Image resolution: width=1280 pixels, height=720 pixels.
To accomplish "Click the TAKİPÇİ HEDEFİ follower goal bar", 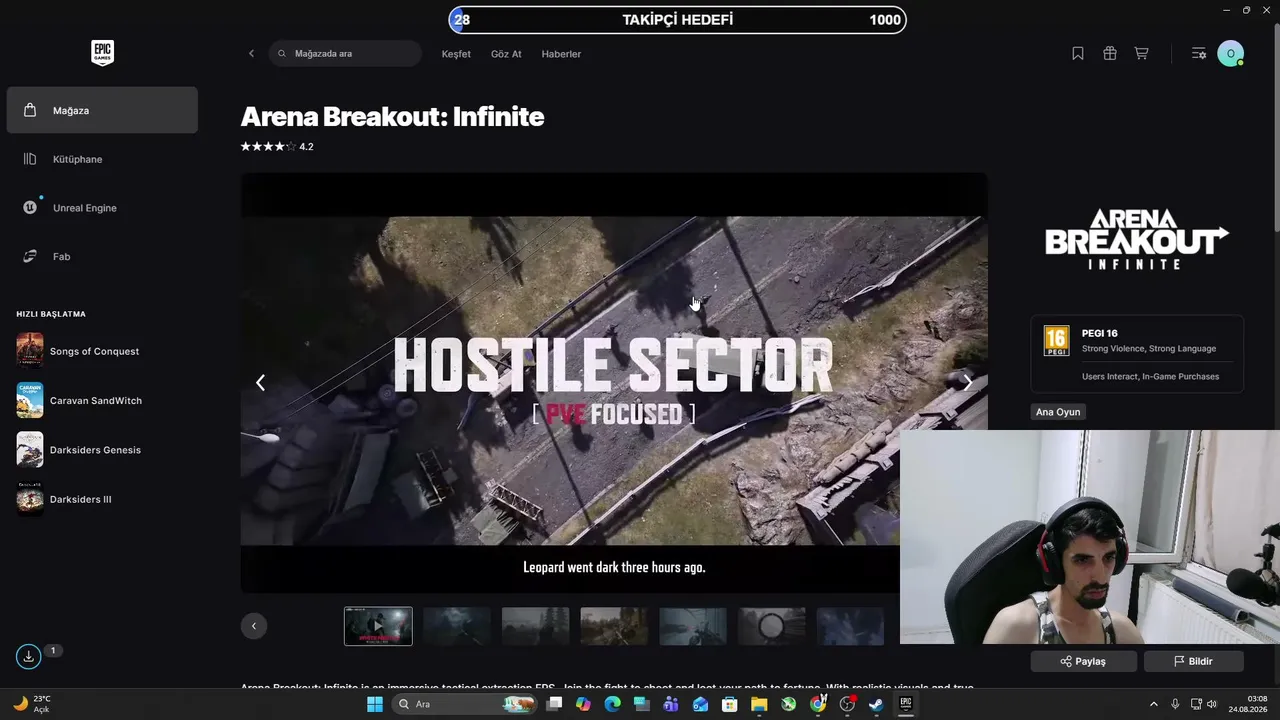I will click(678, 20).
